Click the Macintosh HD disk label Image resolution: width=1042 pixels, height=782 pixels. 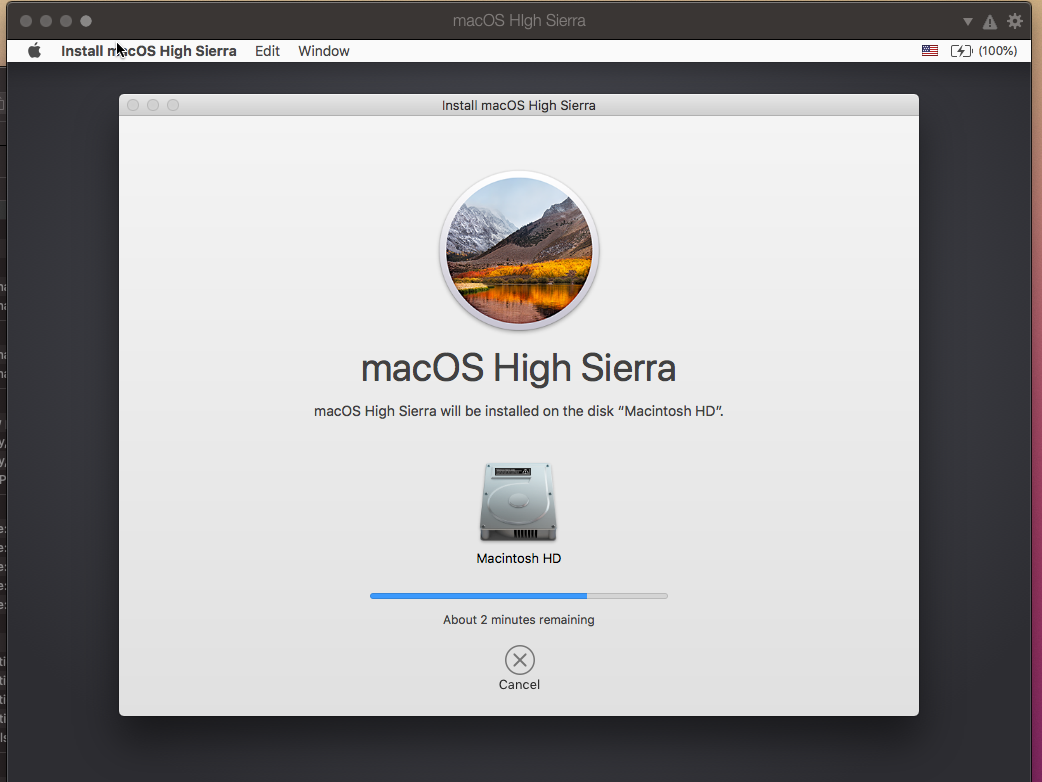coord(518,558)
